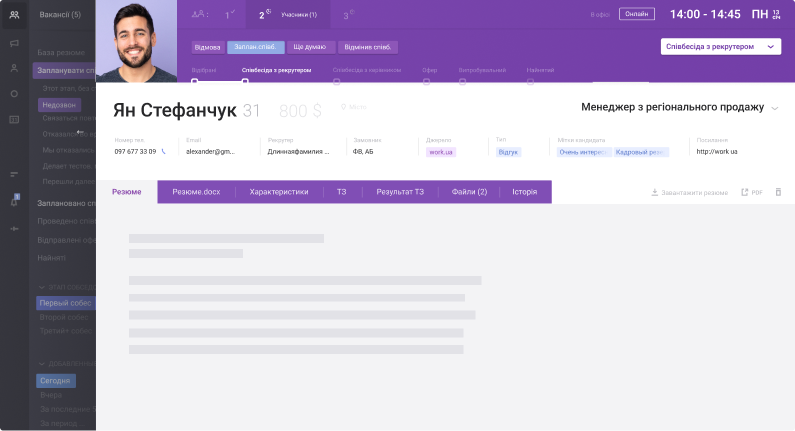
Task: Click the Відмінив співб. status button
Action: (368, 47)
